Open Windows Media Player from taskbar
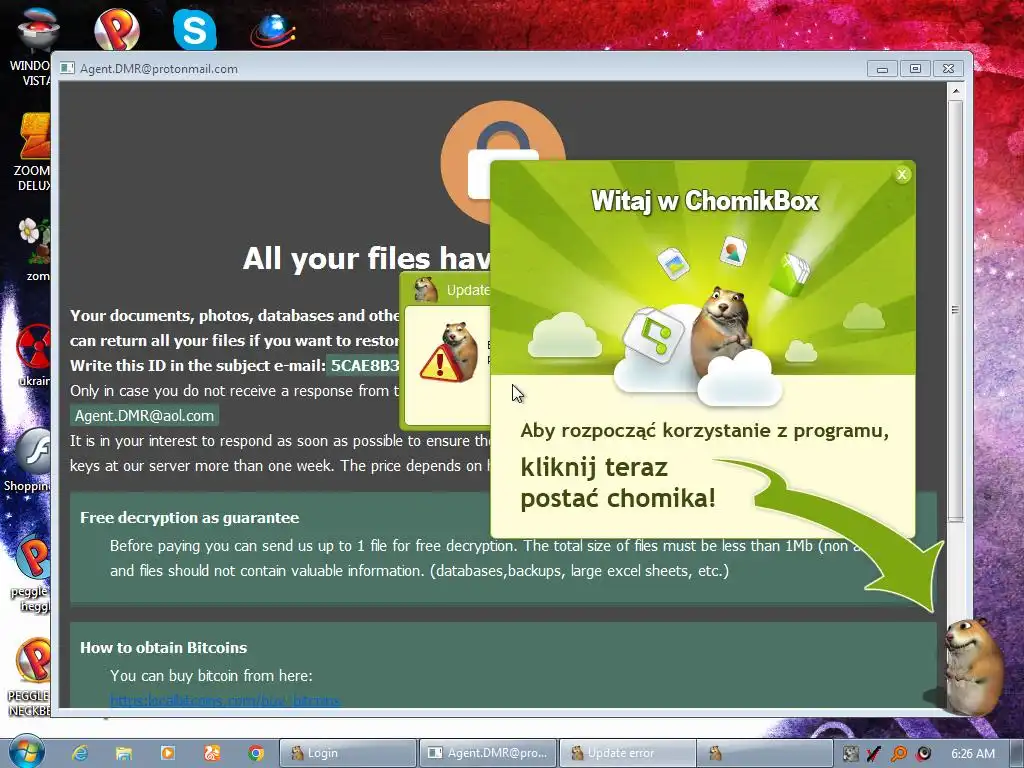This screenshot has height=768, width=1024. 168,753
